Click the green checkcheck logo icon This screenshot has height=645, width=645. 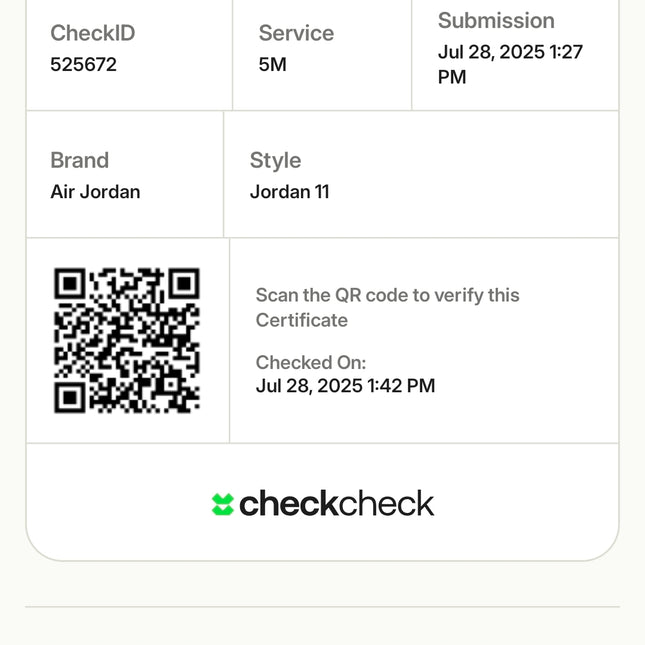[x=222, y=504]
